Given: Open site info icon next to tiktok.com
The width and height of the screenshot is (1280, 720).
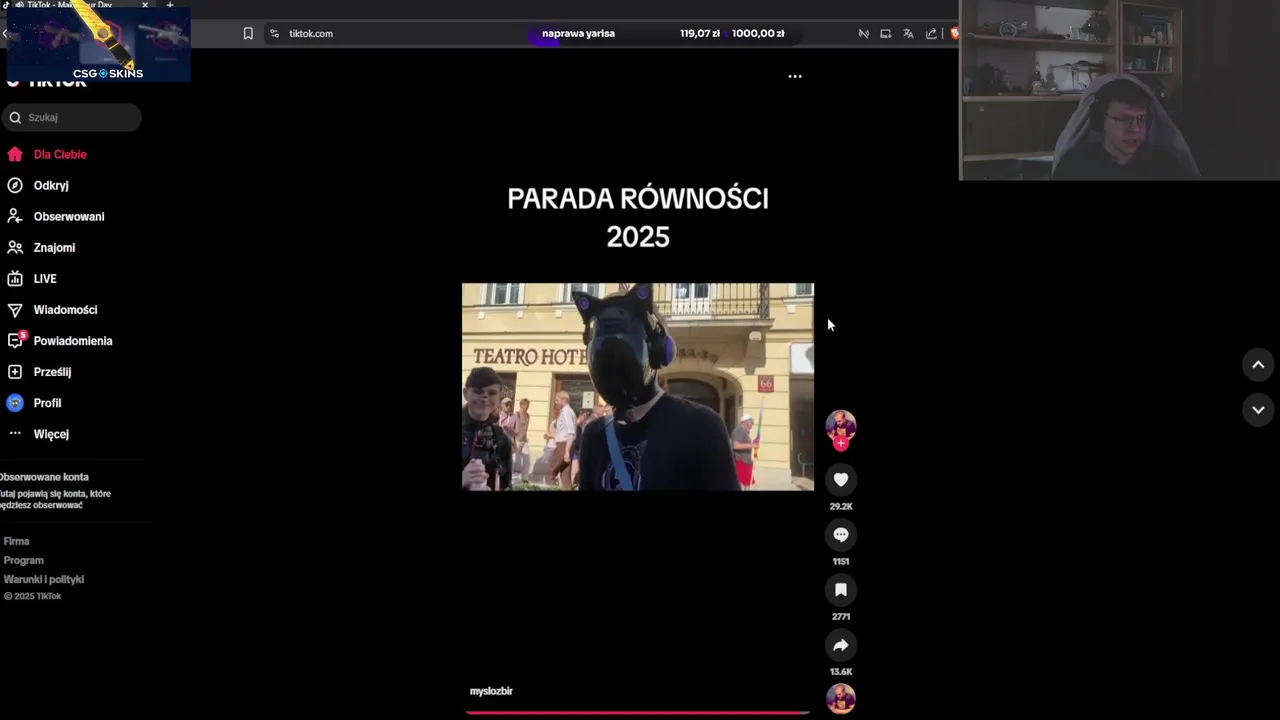Looking at the screenshot, I should pyautogui.click(x=274, y=33).
